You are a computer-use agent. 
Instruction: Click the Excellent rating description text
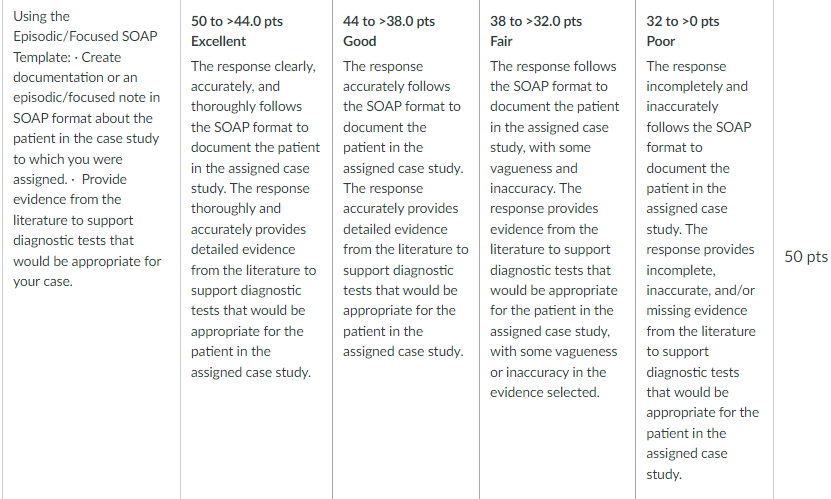pyautogui.click(x=255, y=219)
